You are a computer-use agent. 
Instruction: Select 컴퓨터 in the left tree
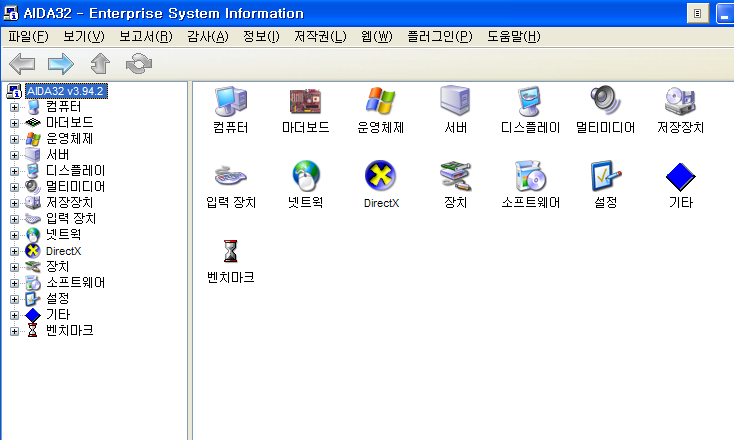(x=63, y=107)
